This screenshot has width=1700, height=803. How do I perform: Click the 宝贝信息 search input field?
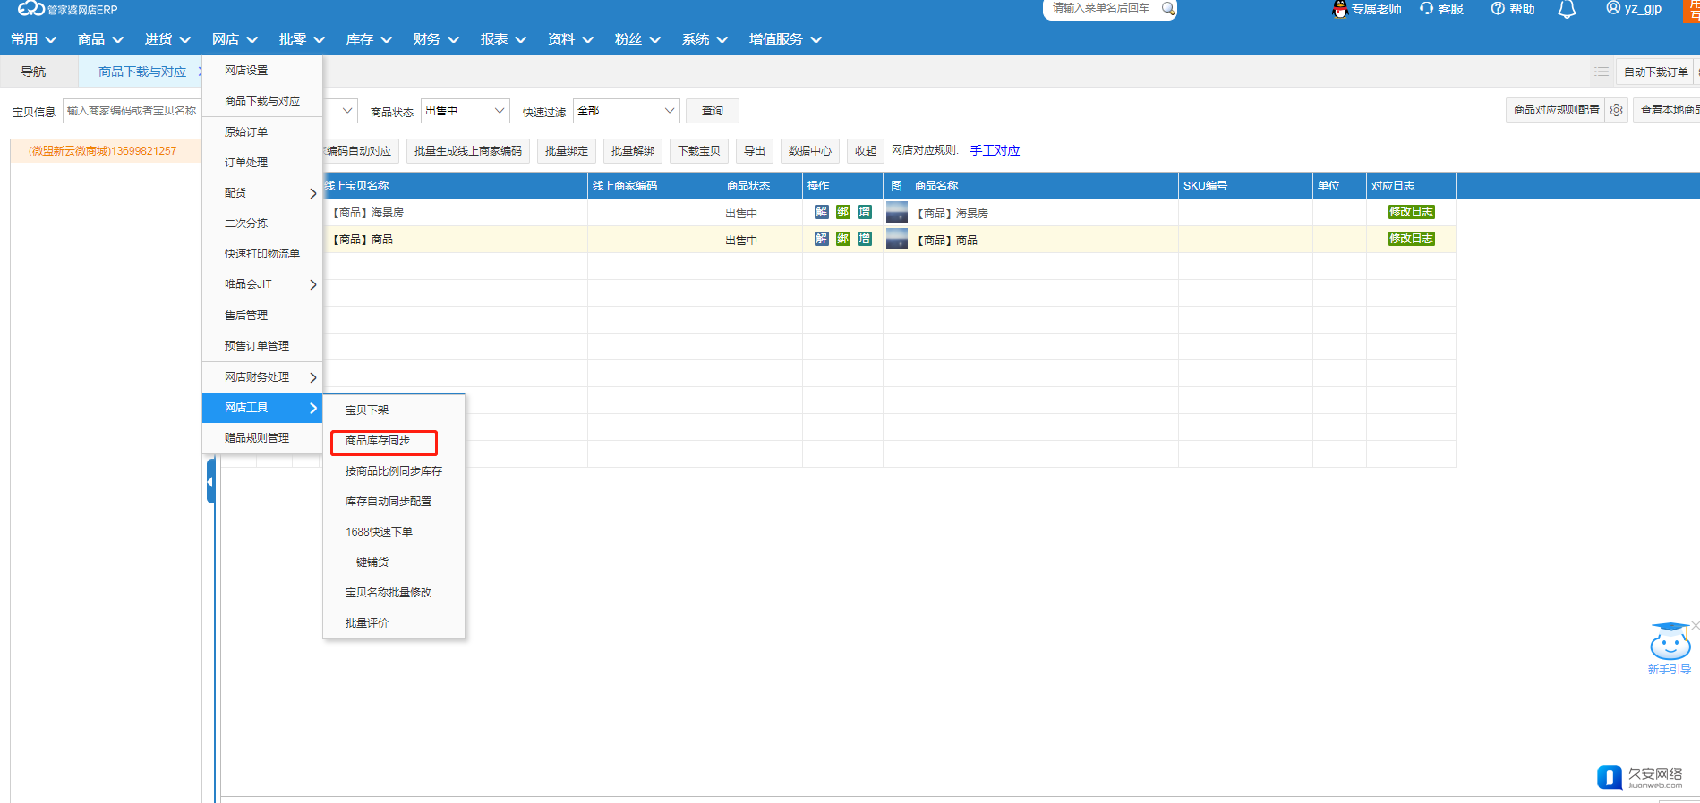pos(131,111)
